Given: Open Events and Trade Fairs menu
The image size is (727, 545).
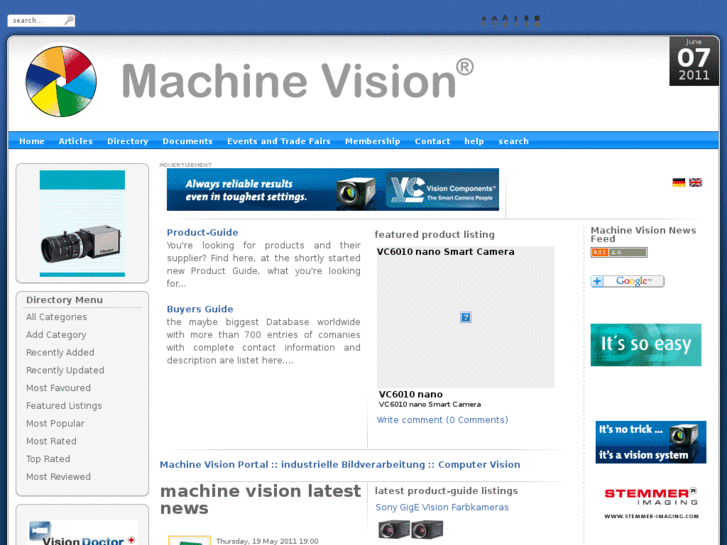Looking at the screenshot, I should [279, 141].
